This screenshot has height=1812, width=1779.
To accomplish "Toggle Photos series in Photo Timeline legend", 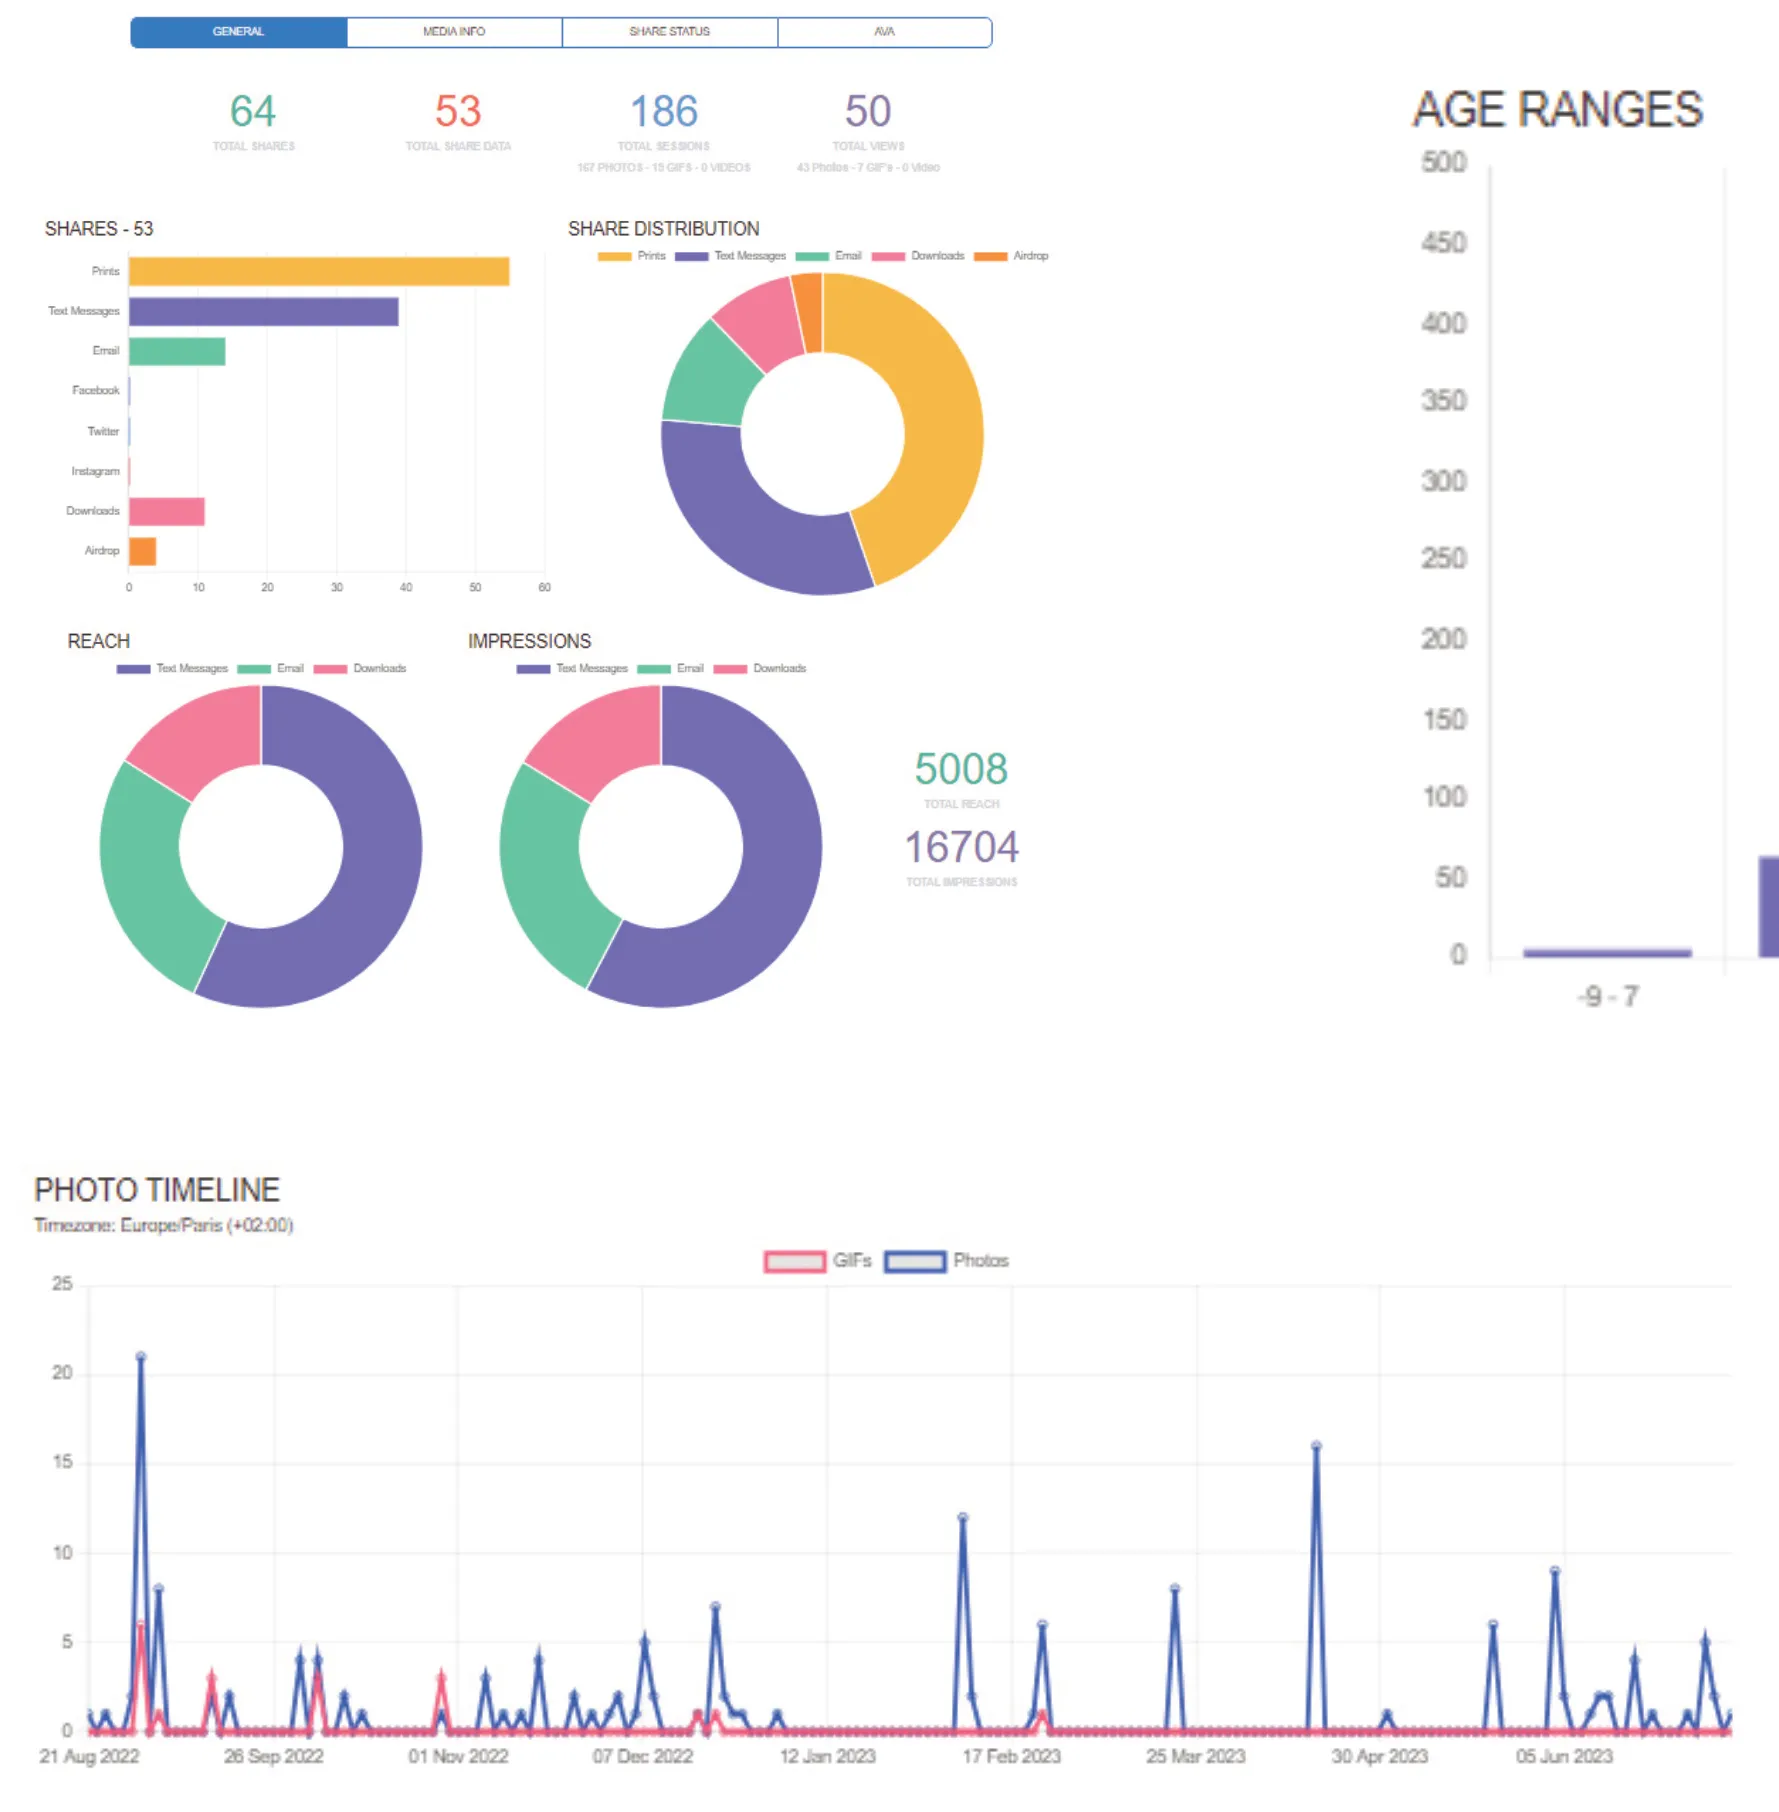I will coord(945,1261).
